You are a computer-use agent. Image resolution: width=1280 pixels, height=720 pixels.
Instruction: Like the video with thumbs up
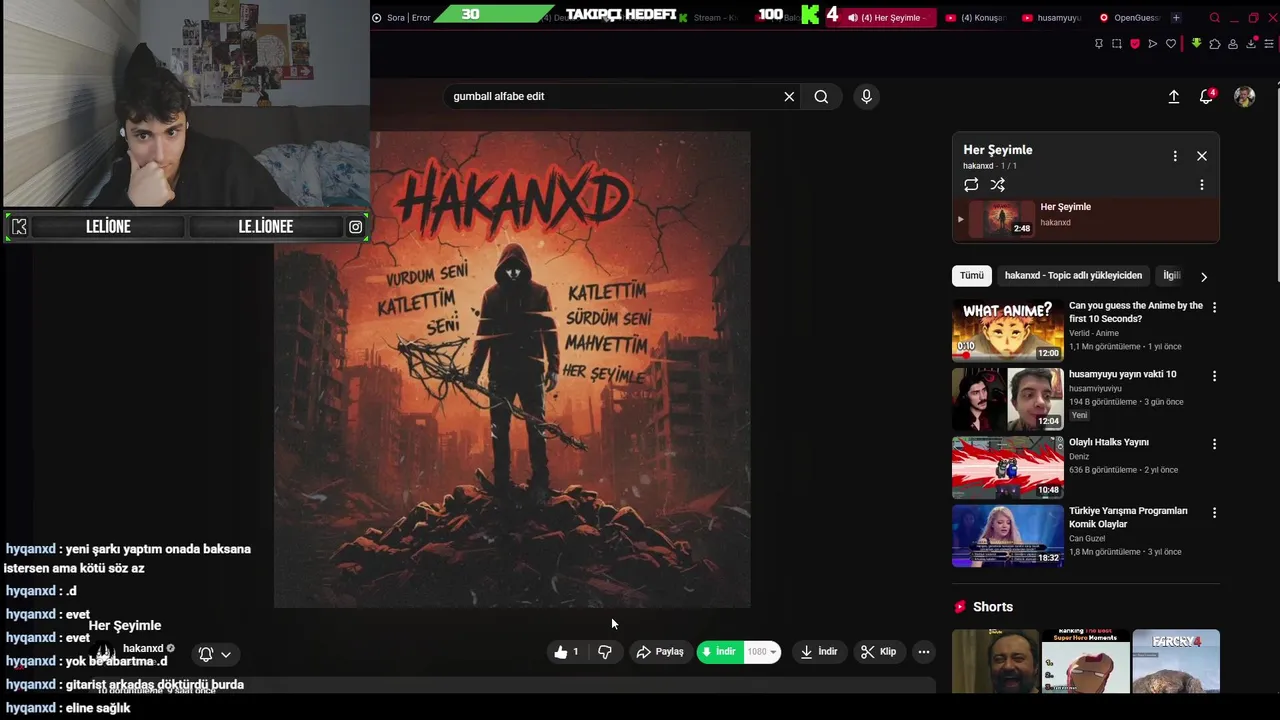[566, 652]
